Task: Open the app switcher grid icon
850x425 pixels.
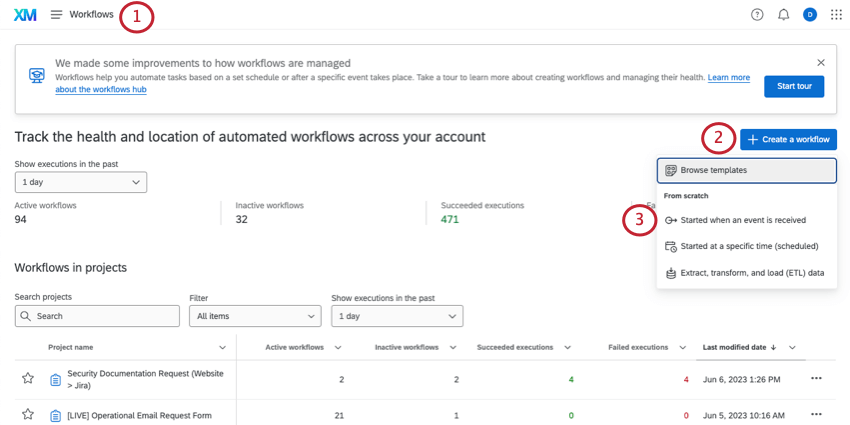Action: coord(836,15)
